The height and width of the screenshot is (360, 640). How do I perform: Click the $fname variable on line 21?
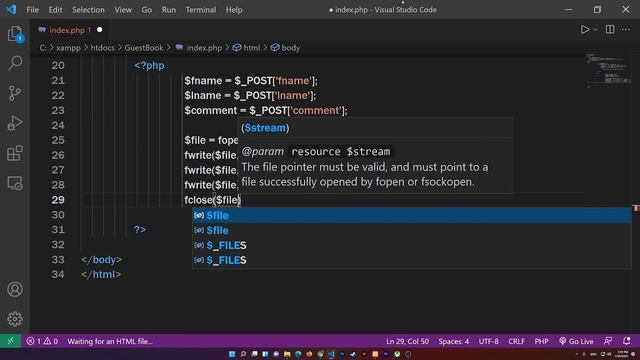203,81
